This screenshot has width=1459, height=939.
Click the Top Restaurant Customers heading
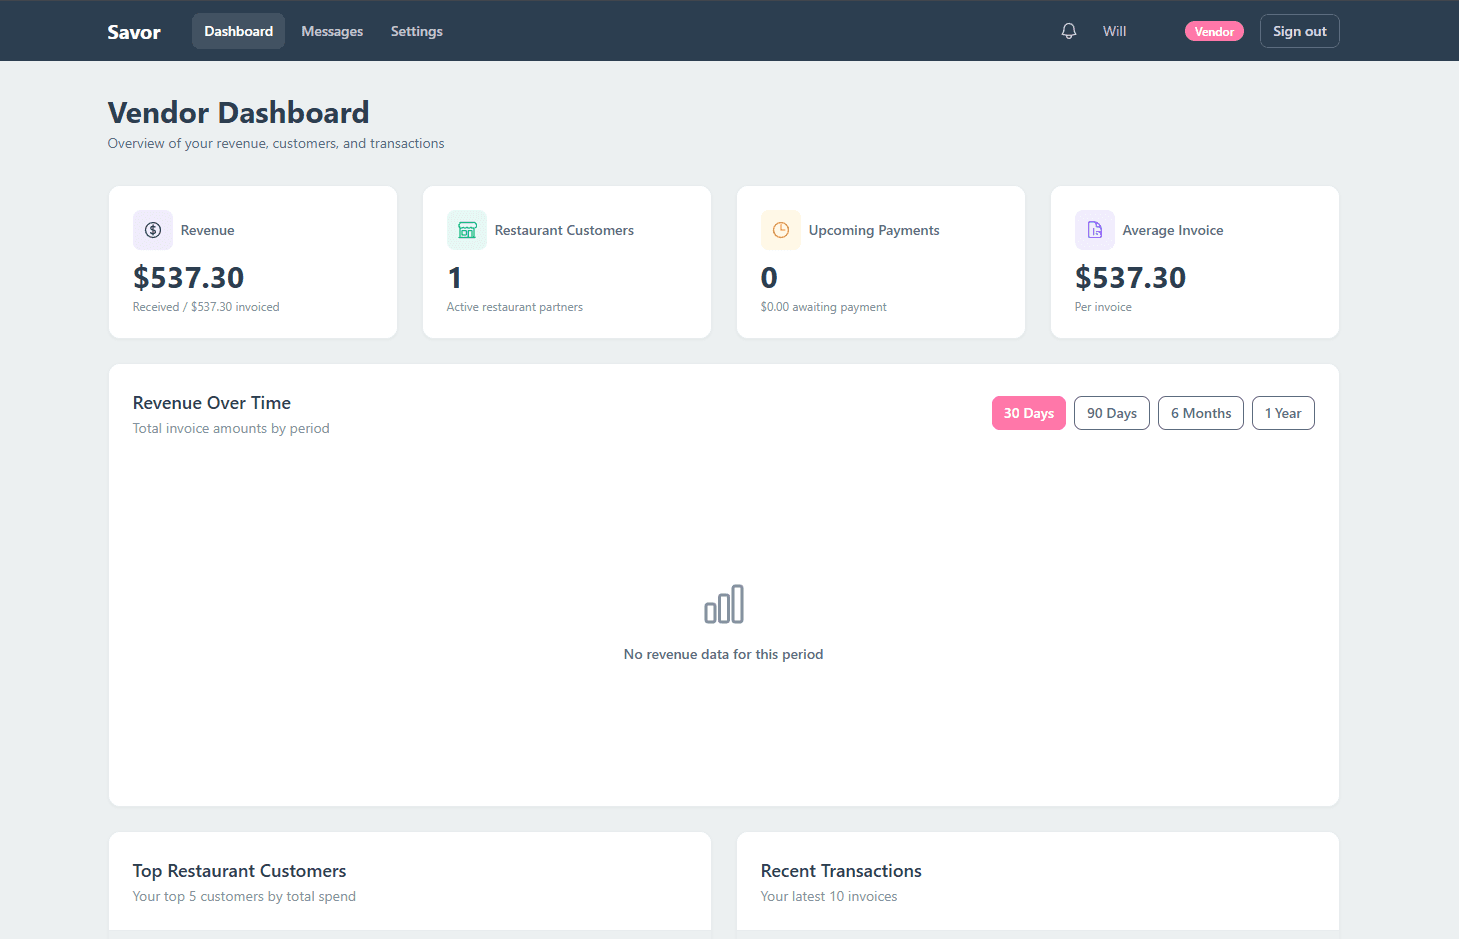239,870
